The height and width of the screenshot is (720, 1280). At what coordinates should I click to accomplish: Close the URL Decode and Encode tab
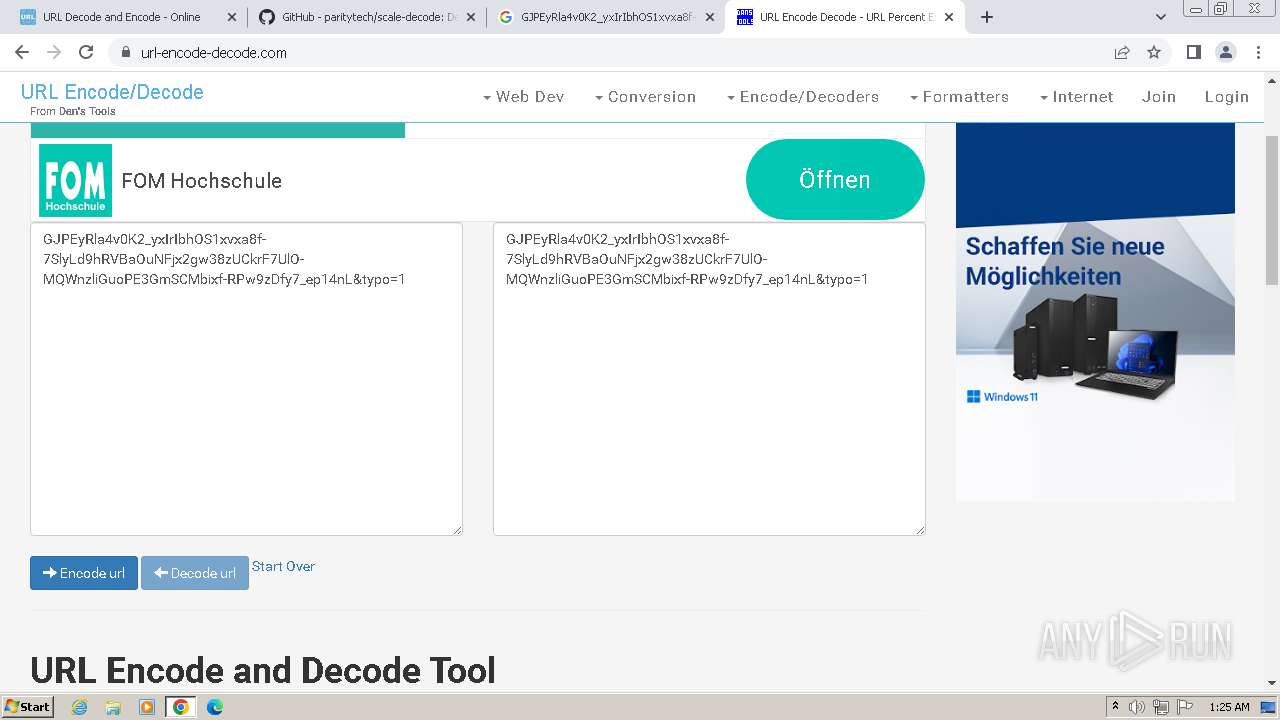(231, 17)
